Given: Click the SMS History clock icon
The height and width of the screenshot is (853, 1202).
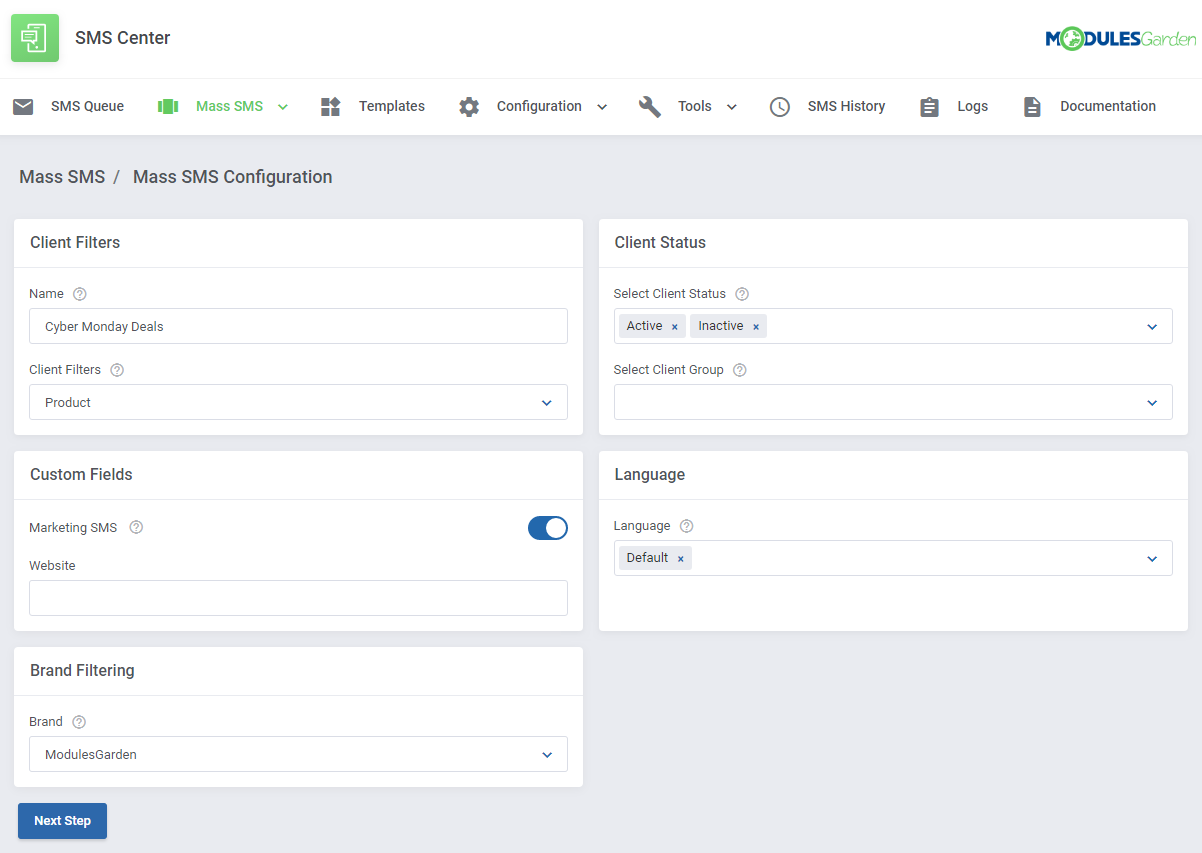Looking at the screenshot, I should (x=779, y=106).
